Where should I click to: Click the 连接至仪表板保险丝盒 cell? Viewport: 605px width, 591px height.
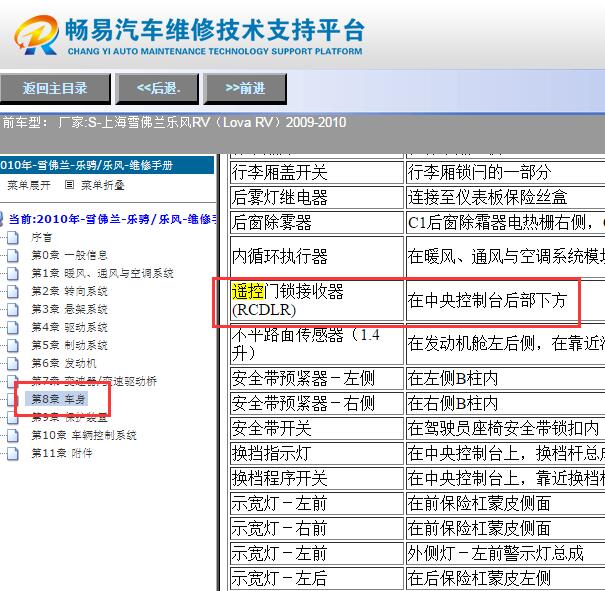(x=505, y=198)
